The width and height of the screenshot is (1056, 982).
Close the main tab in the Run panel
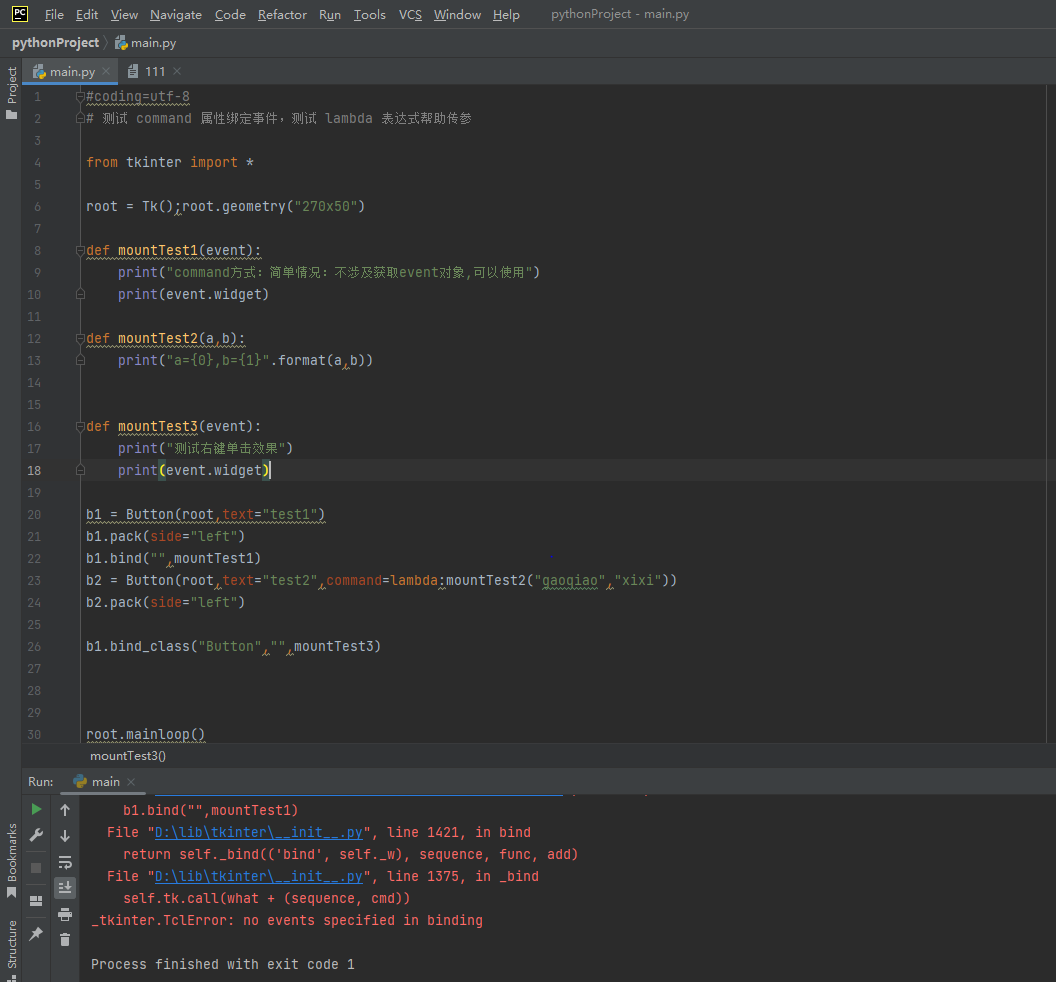point(131,781)
